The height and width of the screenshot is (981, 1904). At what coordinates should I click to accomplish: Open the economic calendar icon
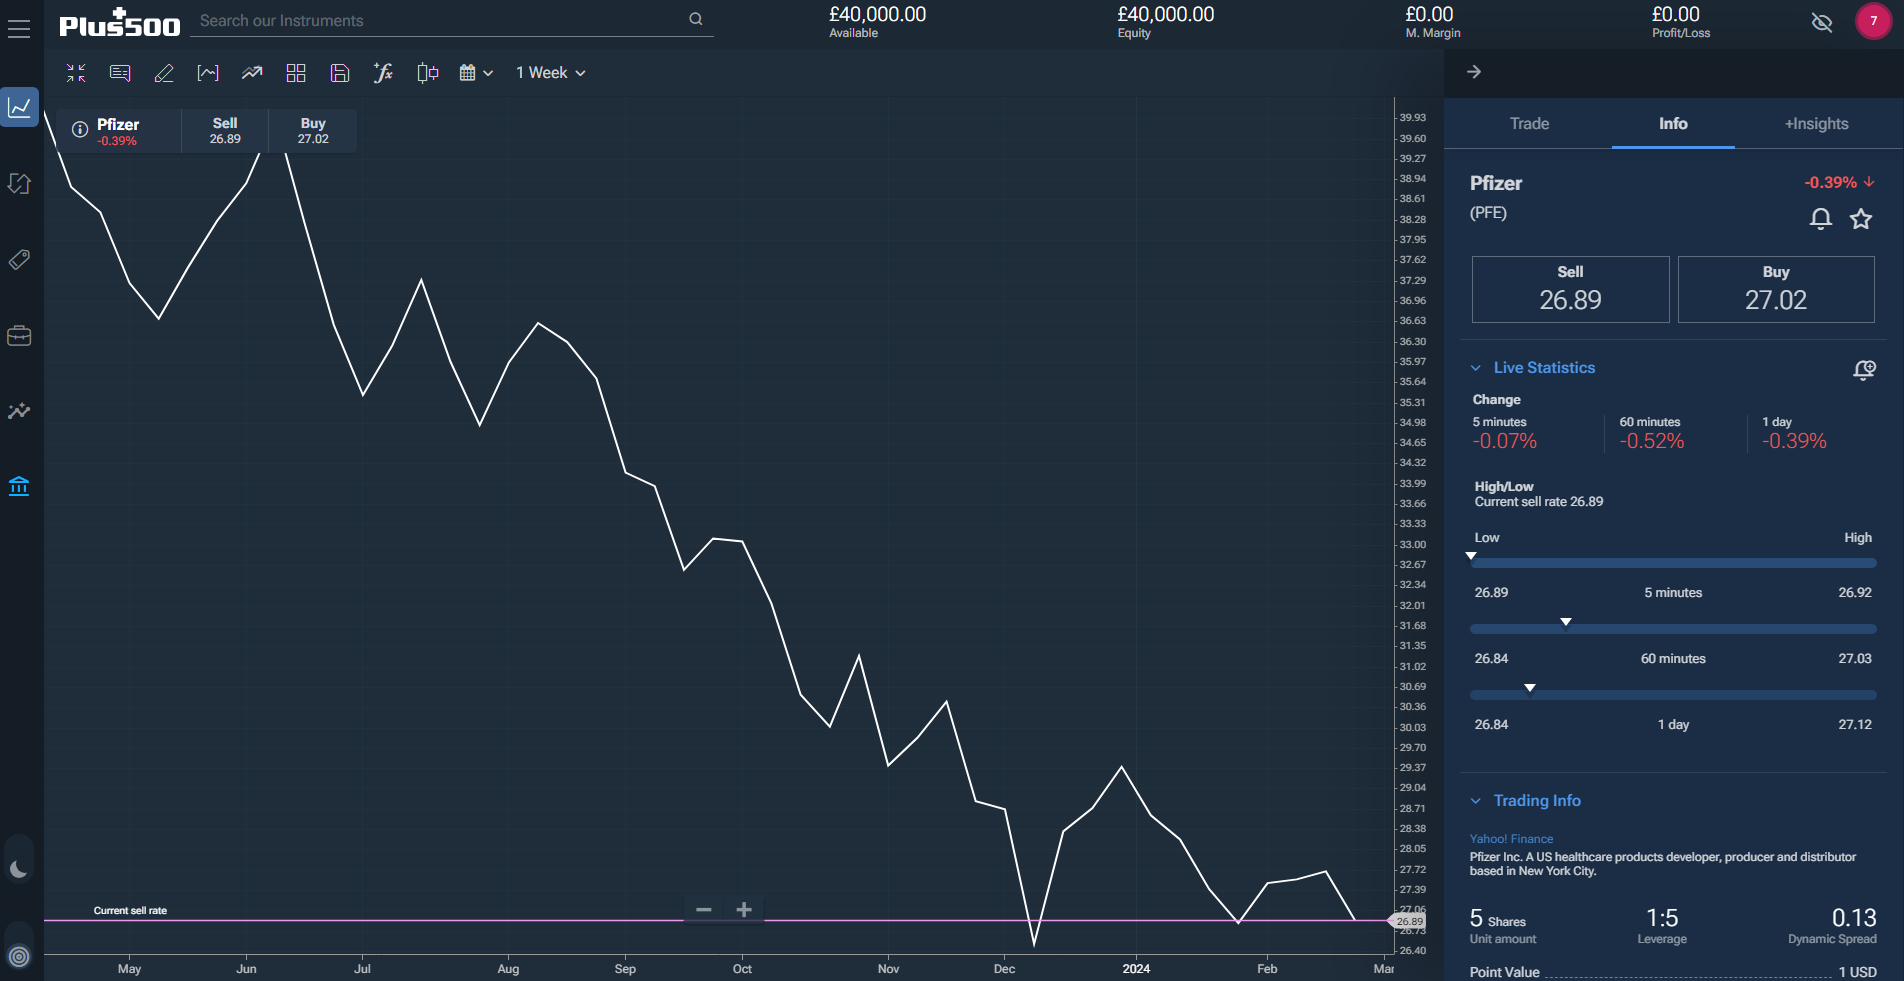(470, 72)
